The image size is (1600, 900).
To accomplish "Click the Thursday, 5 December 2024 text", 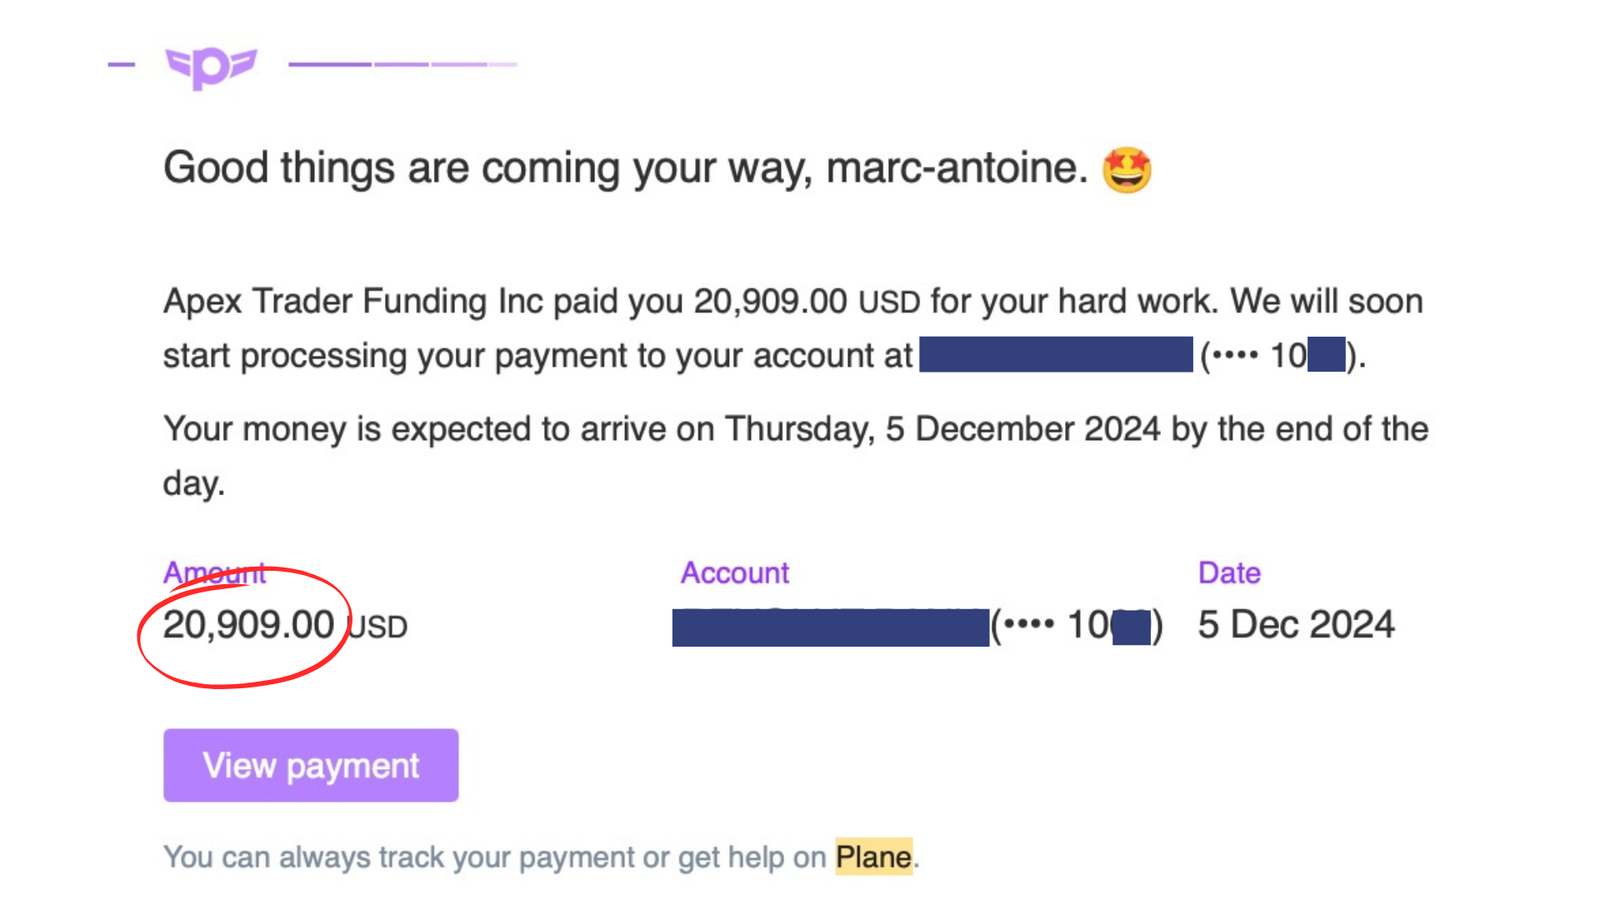I will click(x=942, y=429).
